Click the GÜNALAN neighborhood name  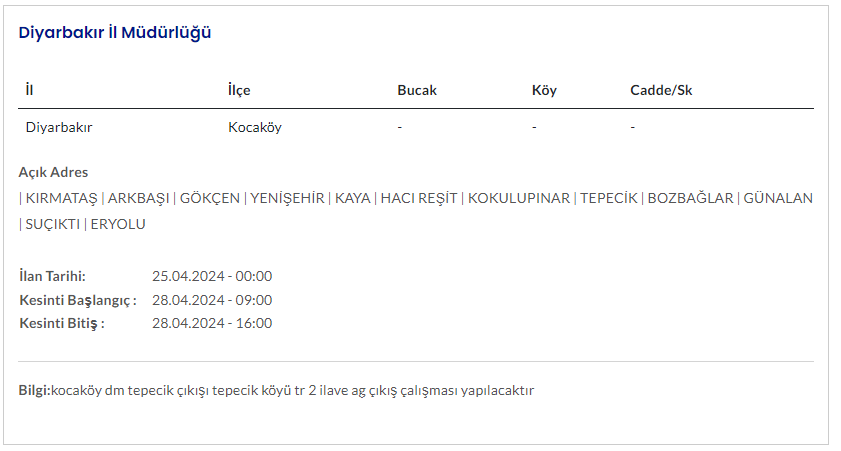click(779, 198)
